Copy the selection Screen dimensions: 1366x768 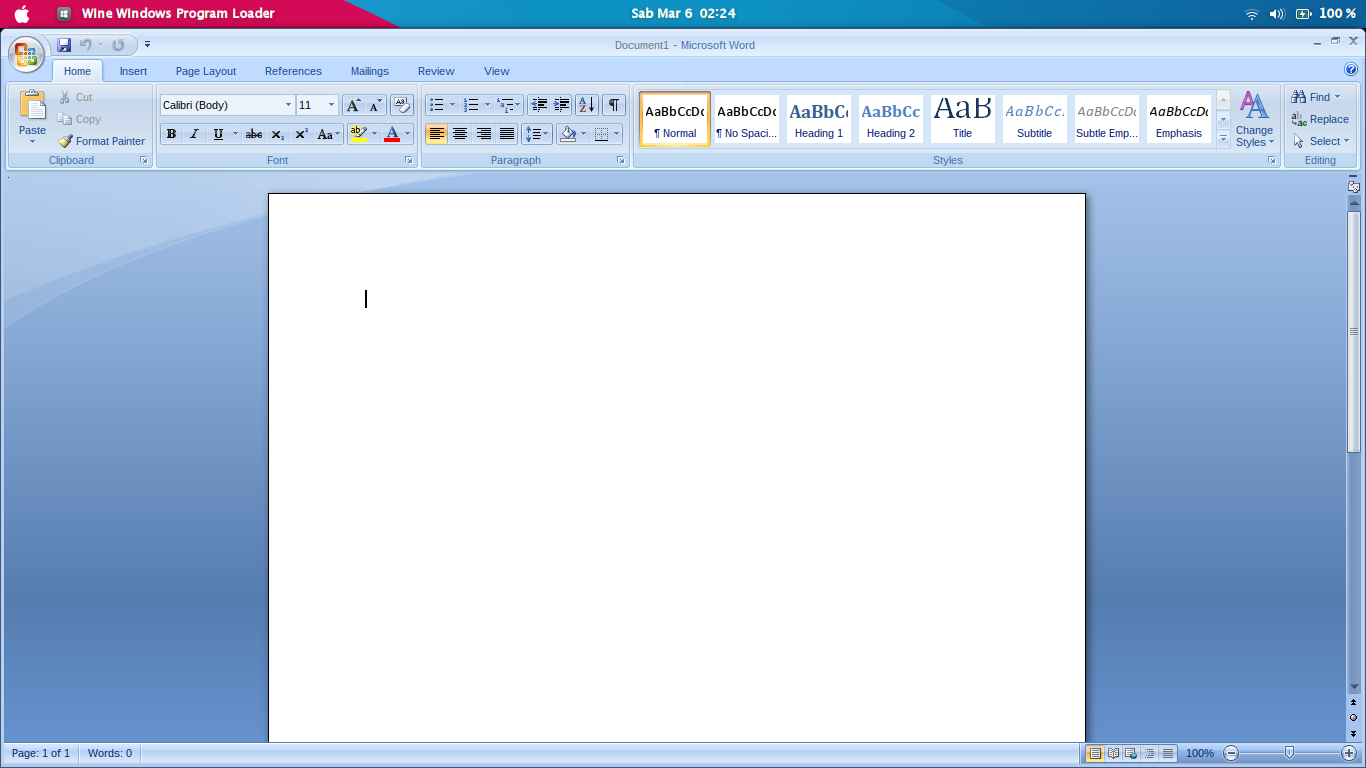pyautogui.click(x=79, y=119)
